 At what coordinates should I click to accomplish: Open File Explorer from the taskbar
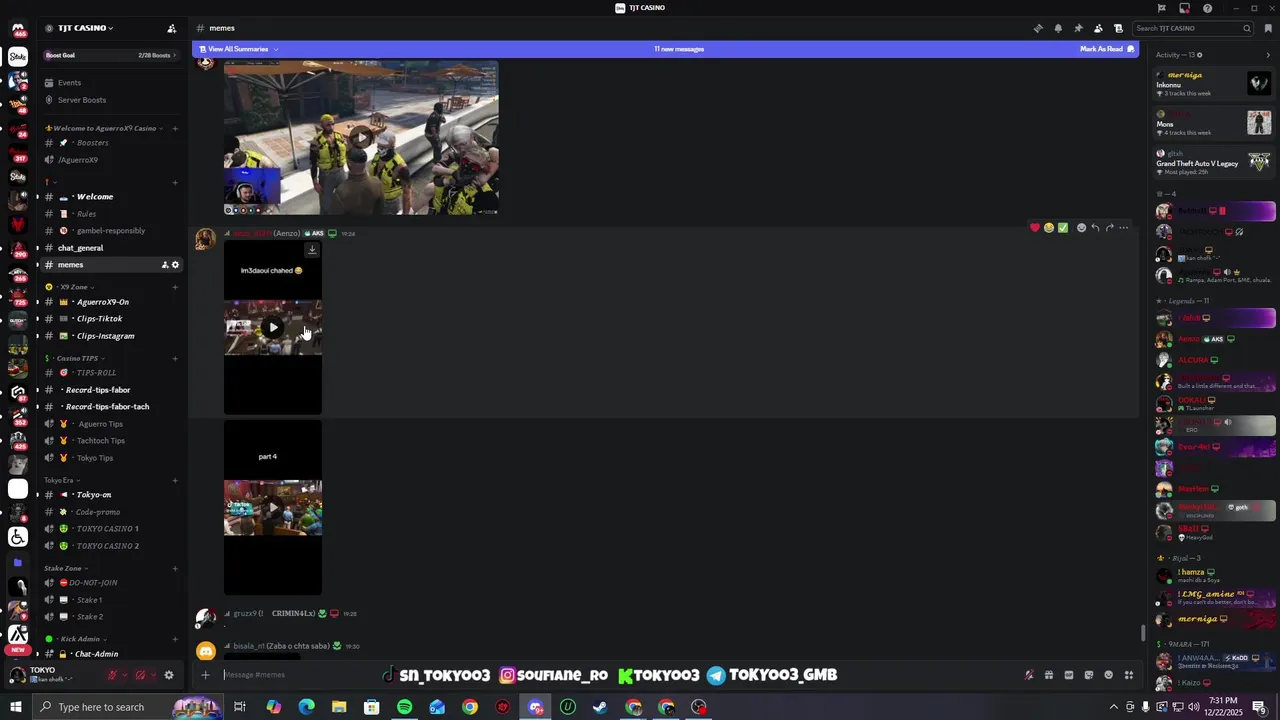click(339, 707)
